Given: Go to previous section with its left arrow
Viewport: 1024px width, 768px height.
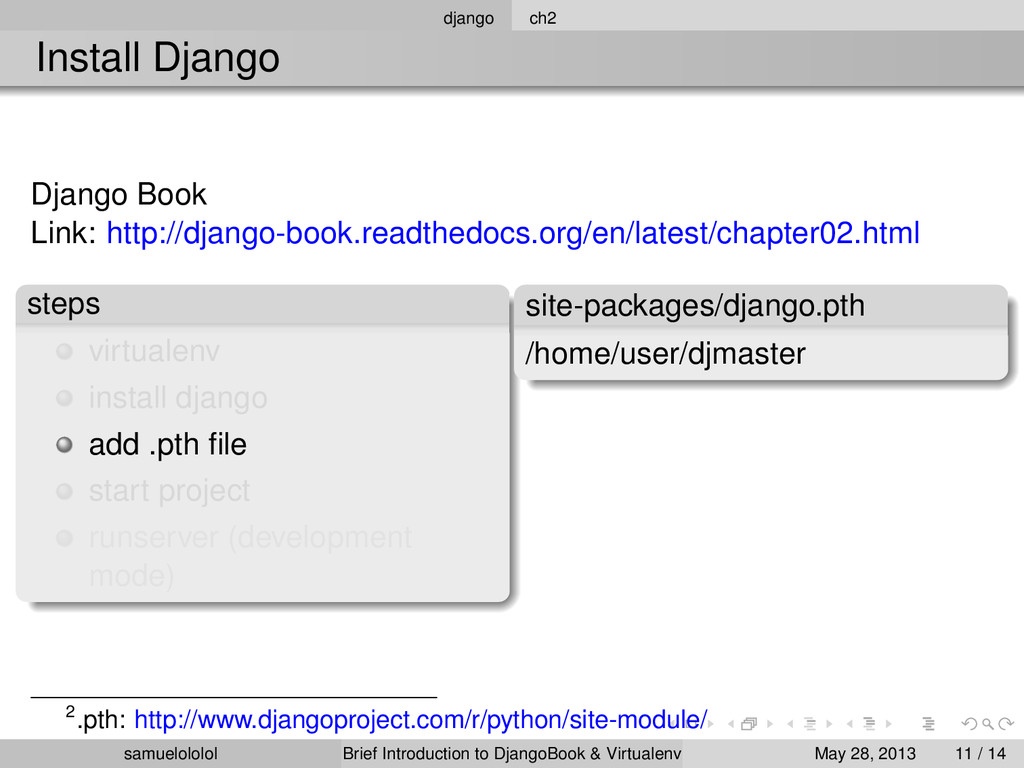Looking at the screenshot, I should pos(850,724).
